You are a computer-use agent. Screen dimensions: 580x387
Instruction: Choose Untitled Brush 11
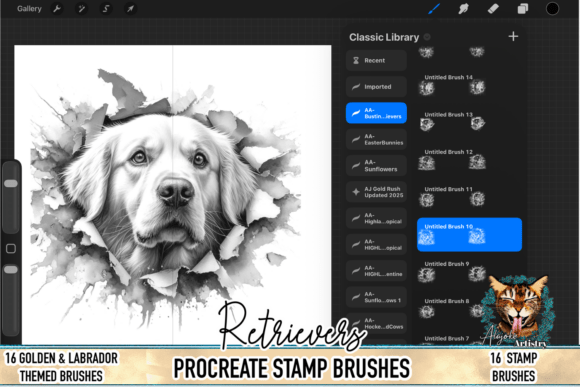[x=469, y=197]
